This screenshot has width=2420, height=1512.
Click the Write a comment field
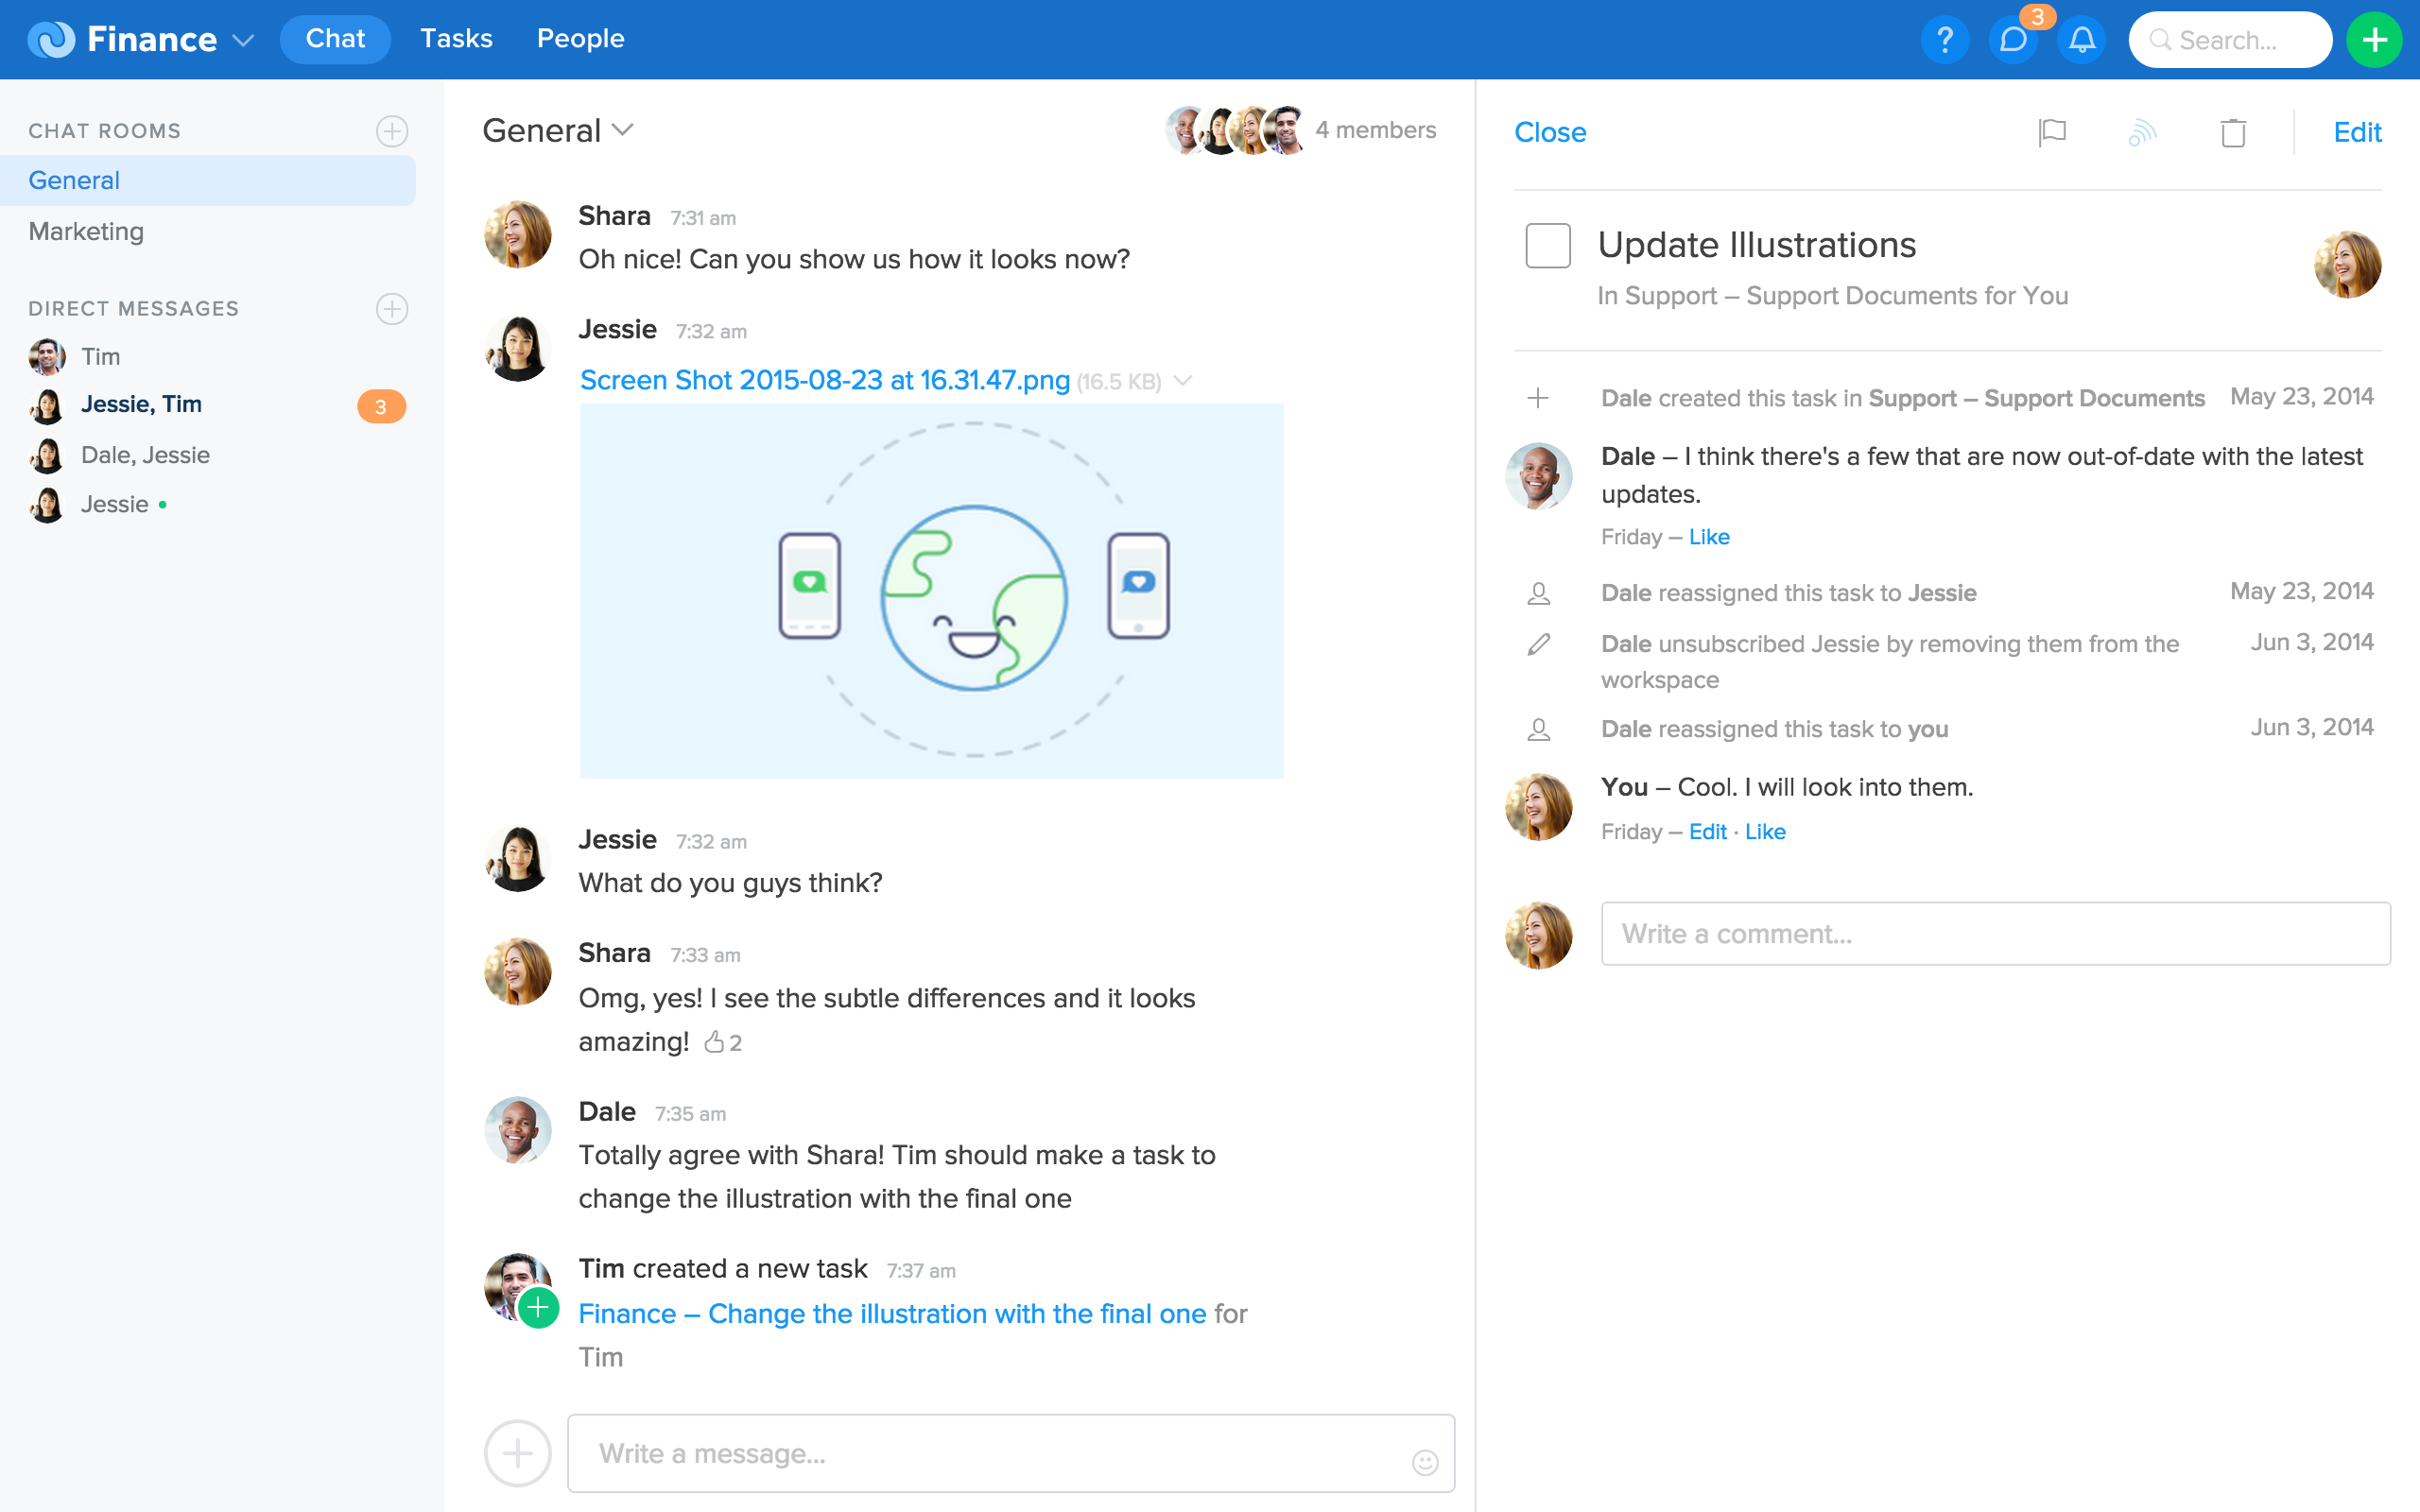tap(1995, 934)
